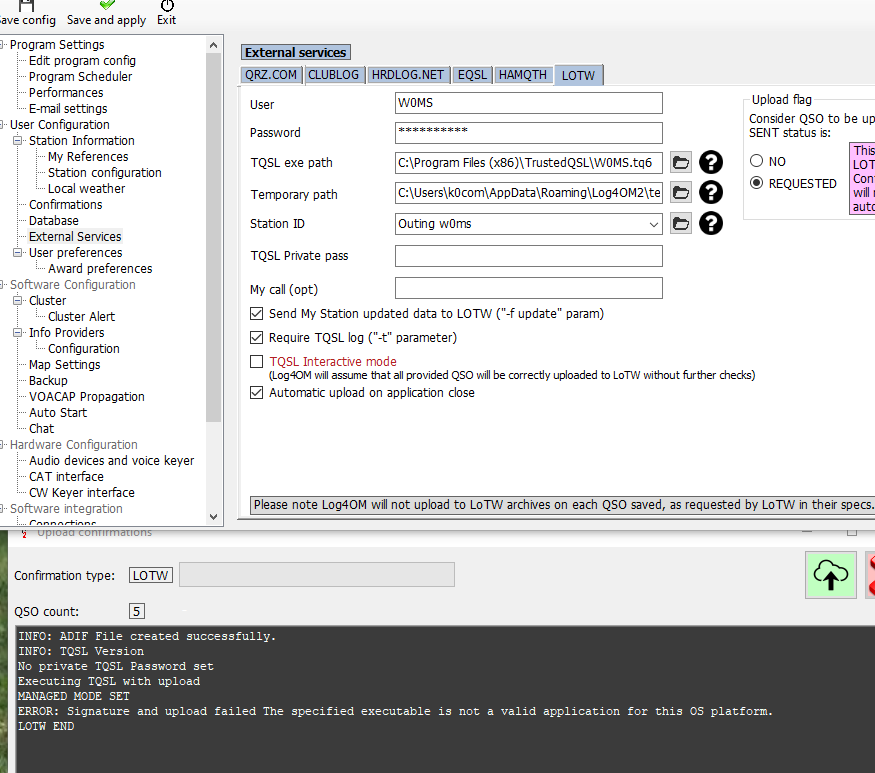The height and width of the screenshot is (773, 875).
Task: Select the LOTW tab
Action: (579, 75)
